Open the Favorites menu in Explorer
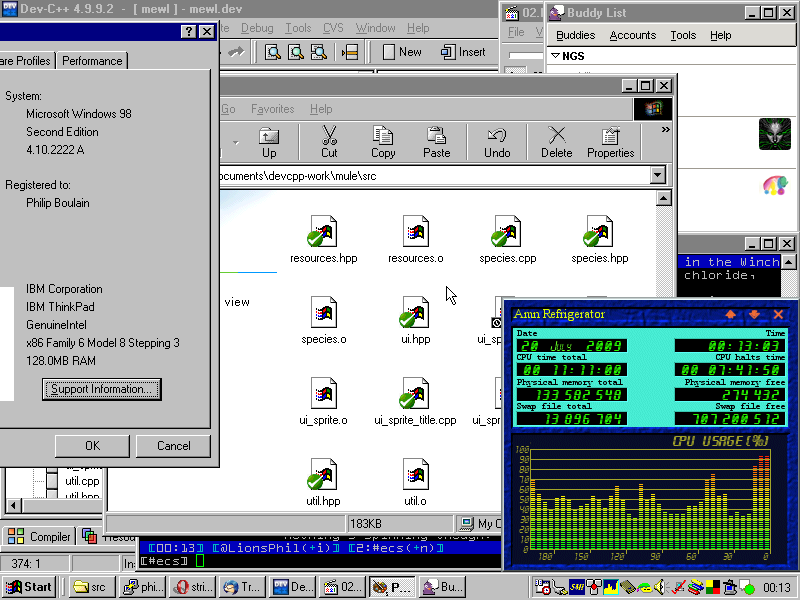 click(273, 109)
